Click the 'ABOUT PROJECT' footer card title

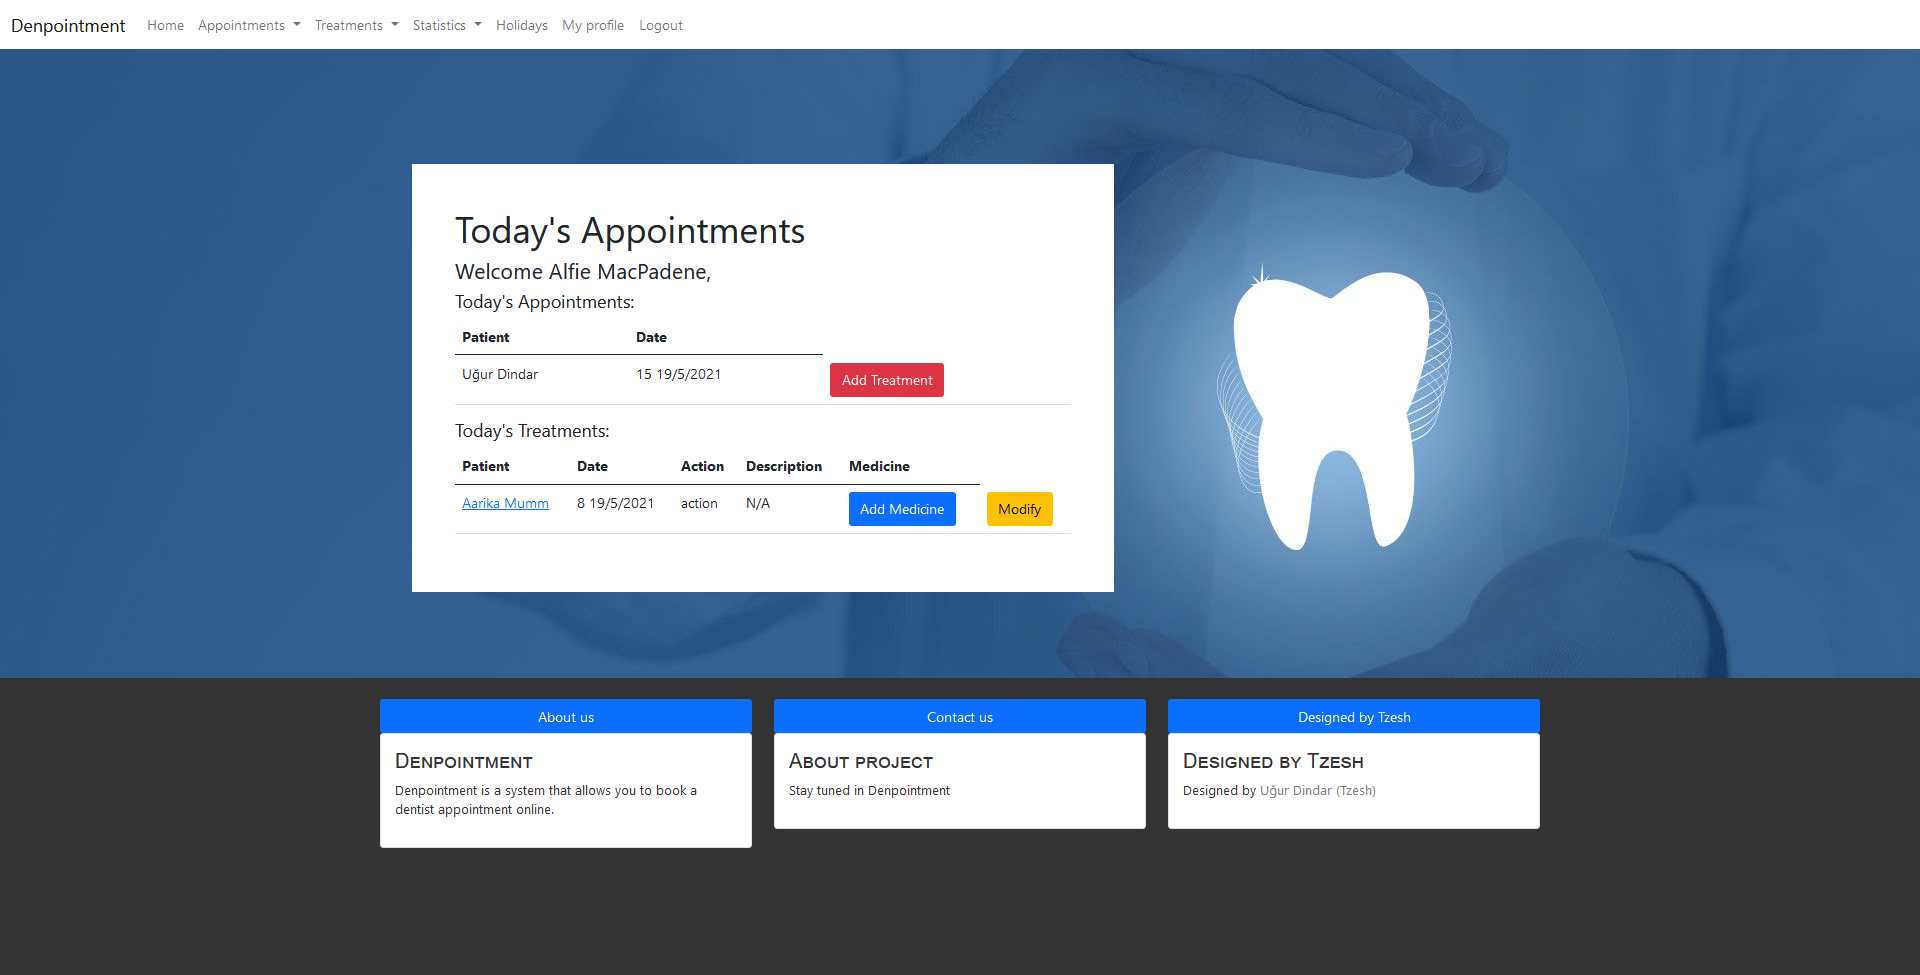(861, 761)
